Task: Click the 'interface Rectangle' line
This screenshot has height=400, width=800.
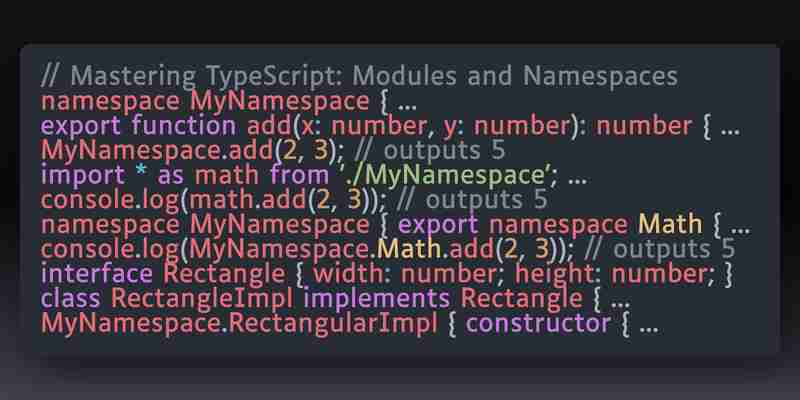Action: pyautogui.click(x=387, y=274)
